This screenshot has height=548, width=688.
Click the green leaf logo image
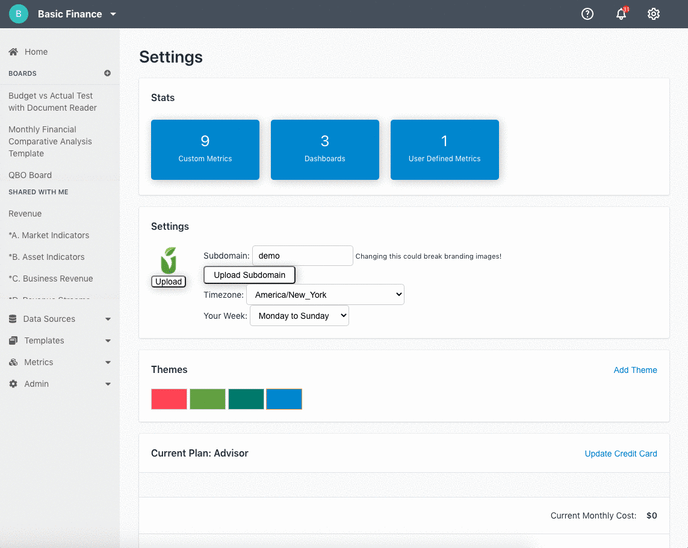pos(168,260)
